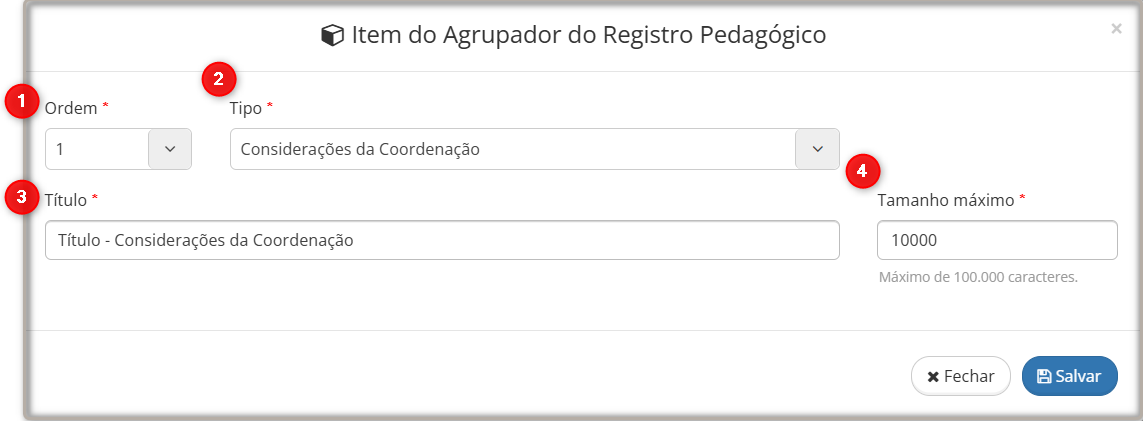Click the Tamanho máximo label
1143x421 pixels.
[x=946, y=199]
